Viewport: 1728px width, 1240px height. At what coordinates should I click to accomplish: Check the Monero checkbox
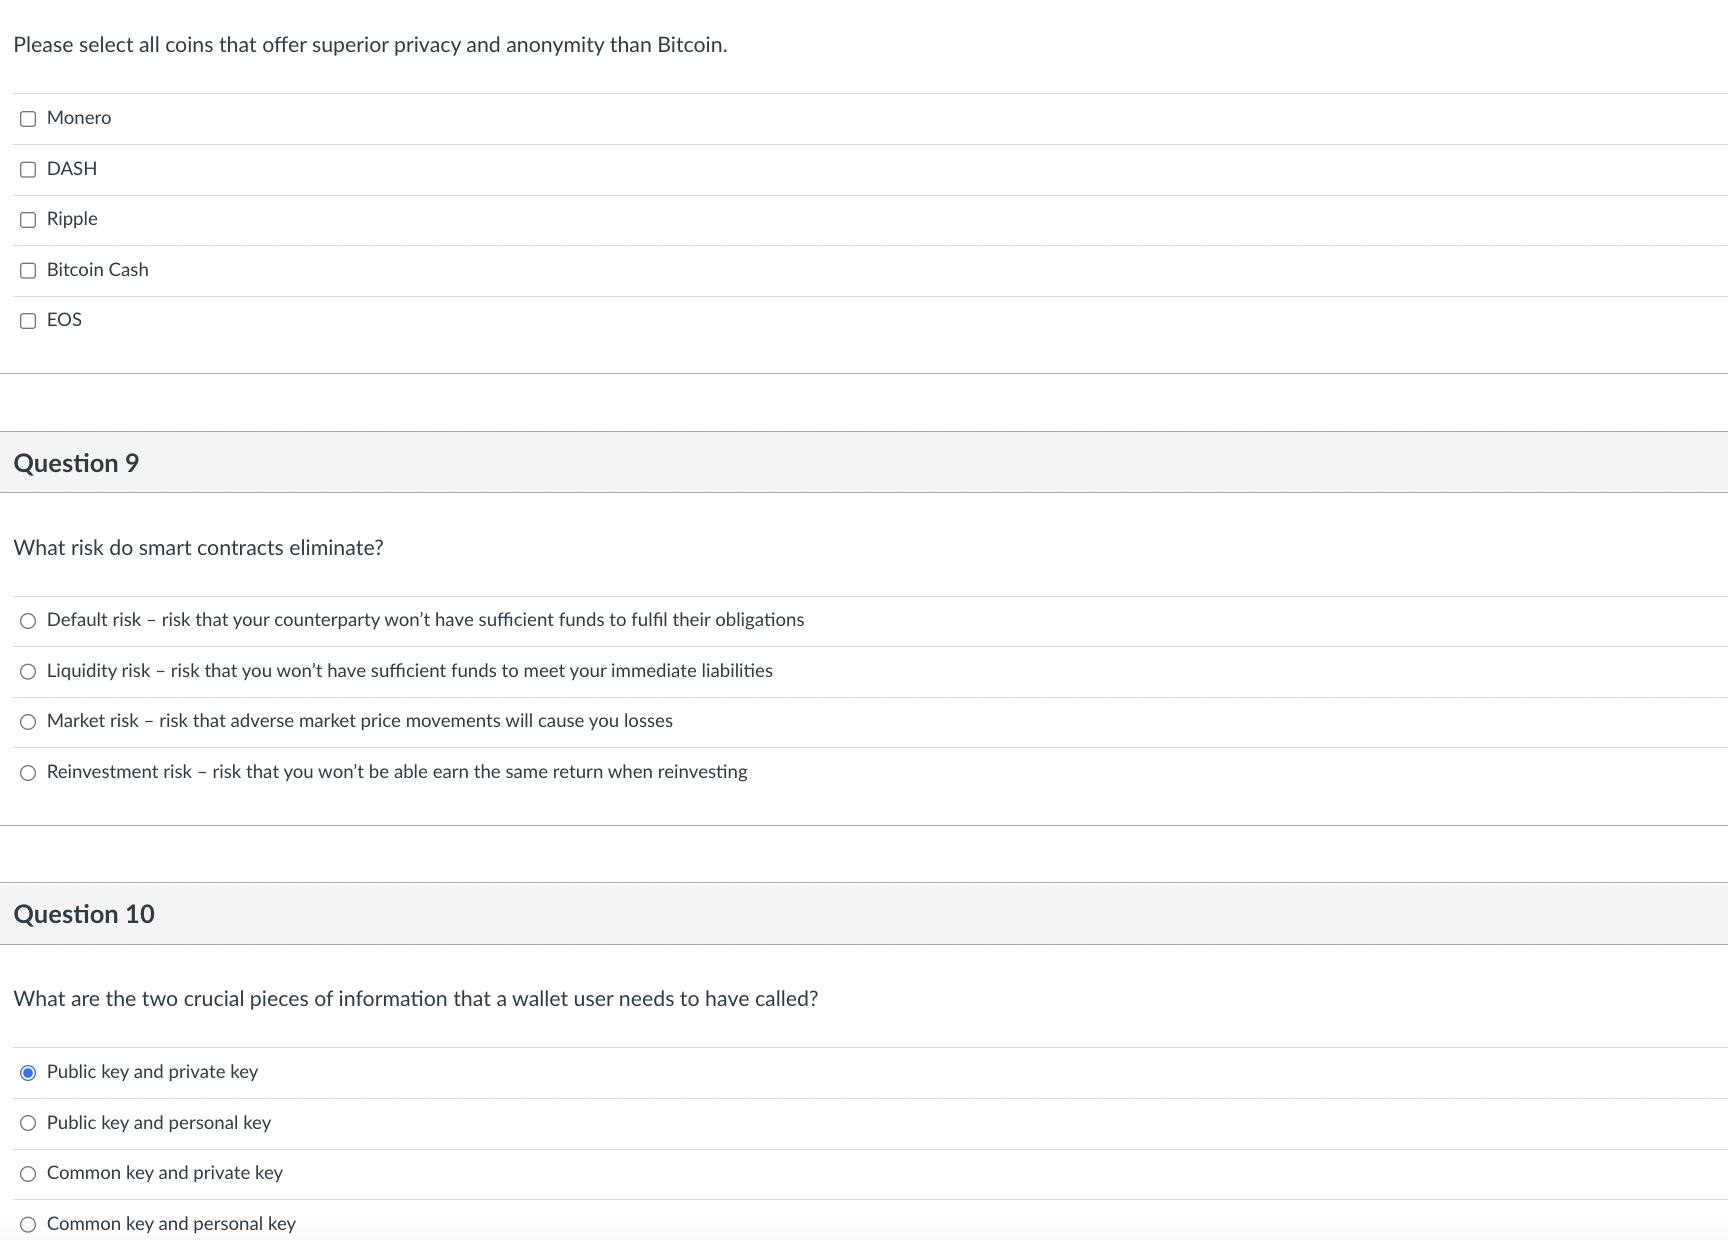(x=28, y=119)
